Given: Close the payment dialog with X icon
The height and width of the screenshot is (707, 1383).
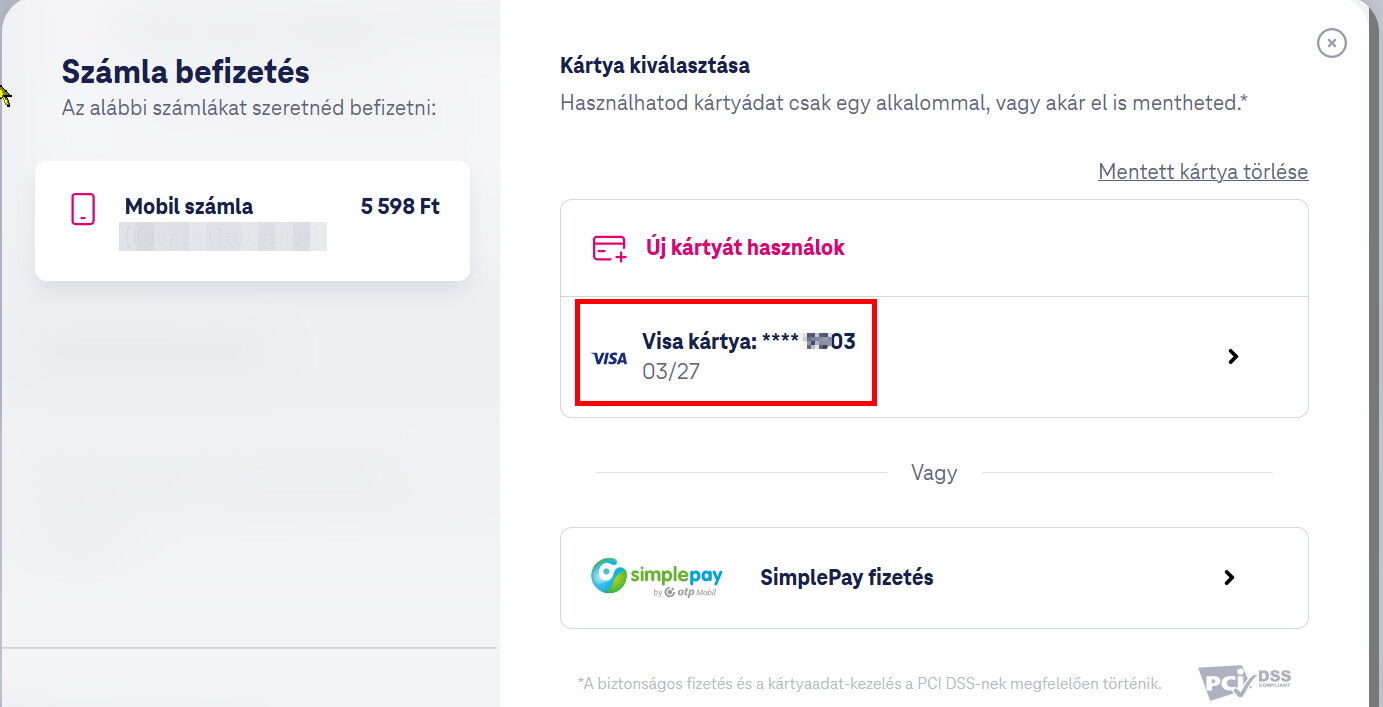Looking at the screenshot, I should tap(1331, 43).
